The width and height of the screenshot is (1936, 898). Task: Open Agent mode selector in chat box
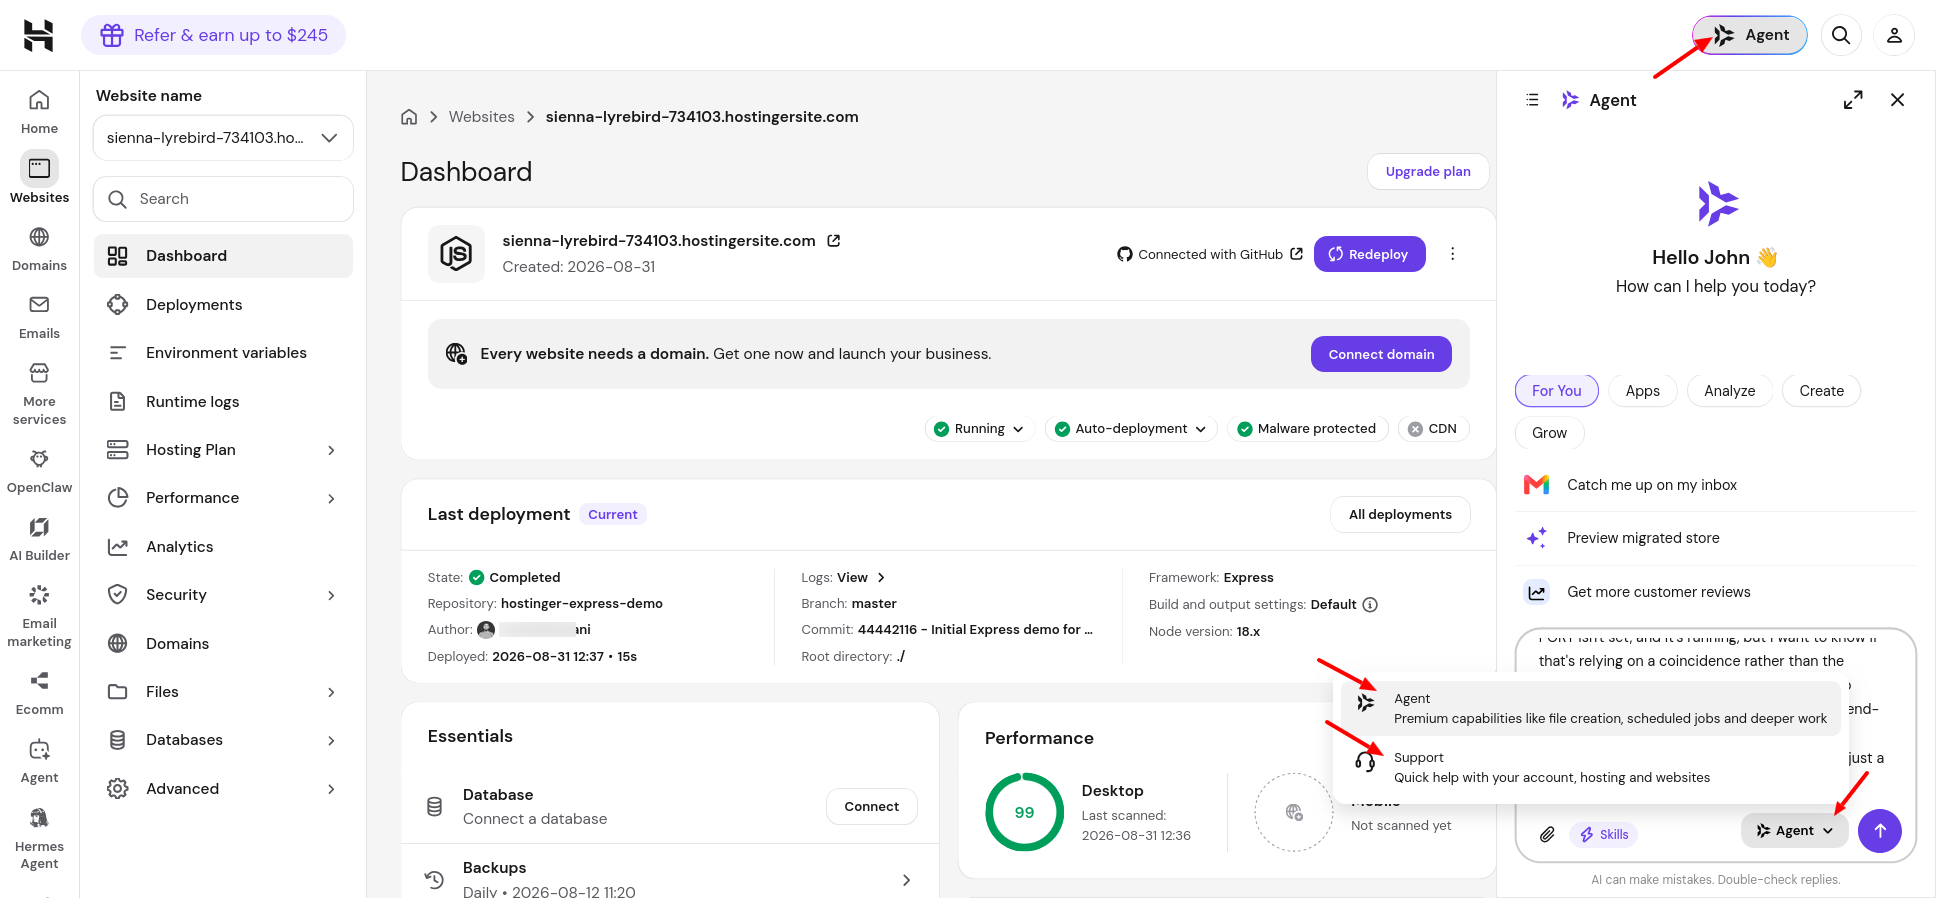(1795, 831)
